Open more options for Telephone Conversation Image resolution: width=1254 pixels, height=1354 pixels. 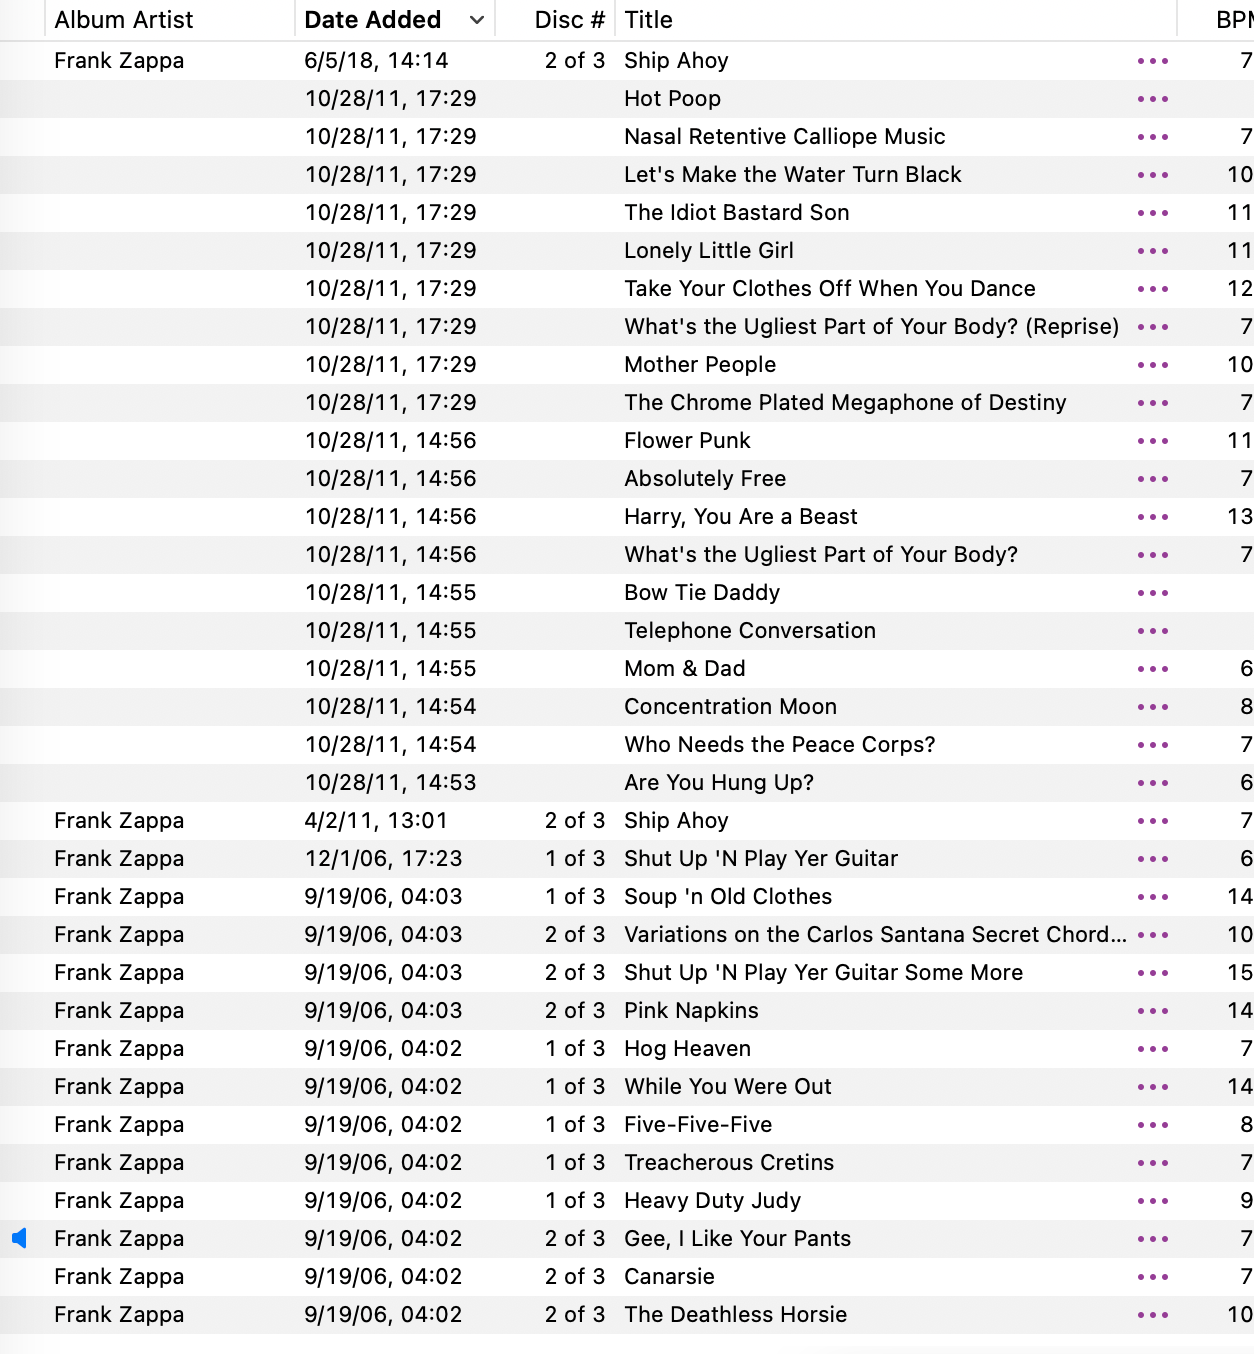click(x=1153, y=631)
